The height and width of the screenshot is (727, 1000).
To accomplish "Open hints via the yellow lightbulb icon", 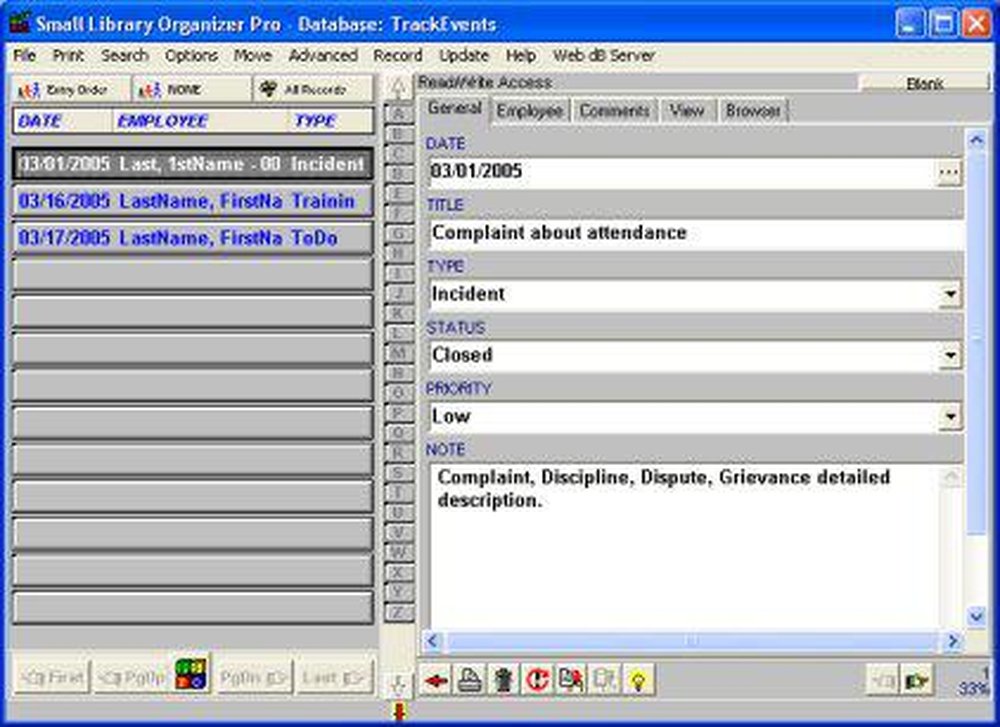I will pos(638,680).
